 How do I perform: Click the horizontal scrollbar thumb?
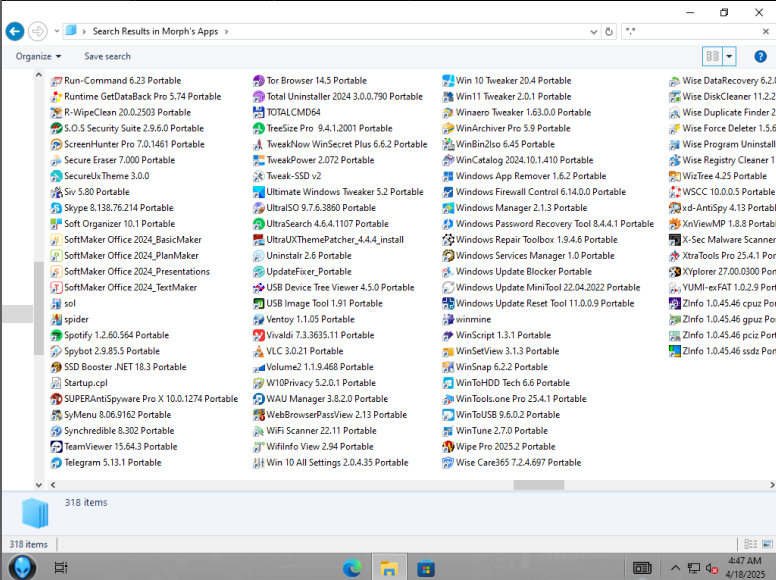click(x=538, y=485)
